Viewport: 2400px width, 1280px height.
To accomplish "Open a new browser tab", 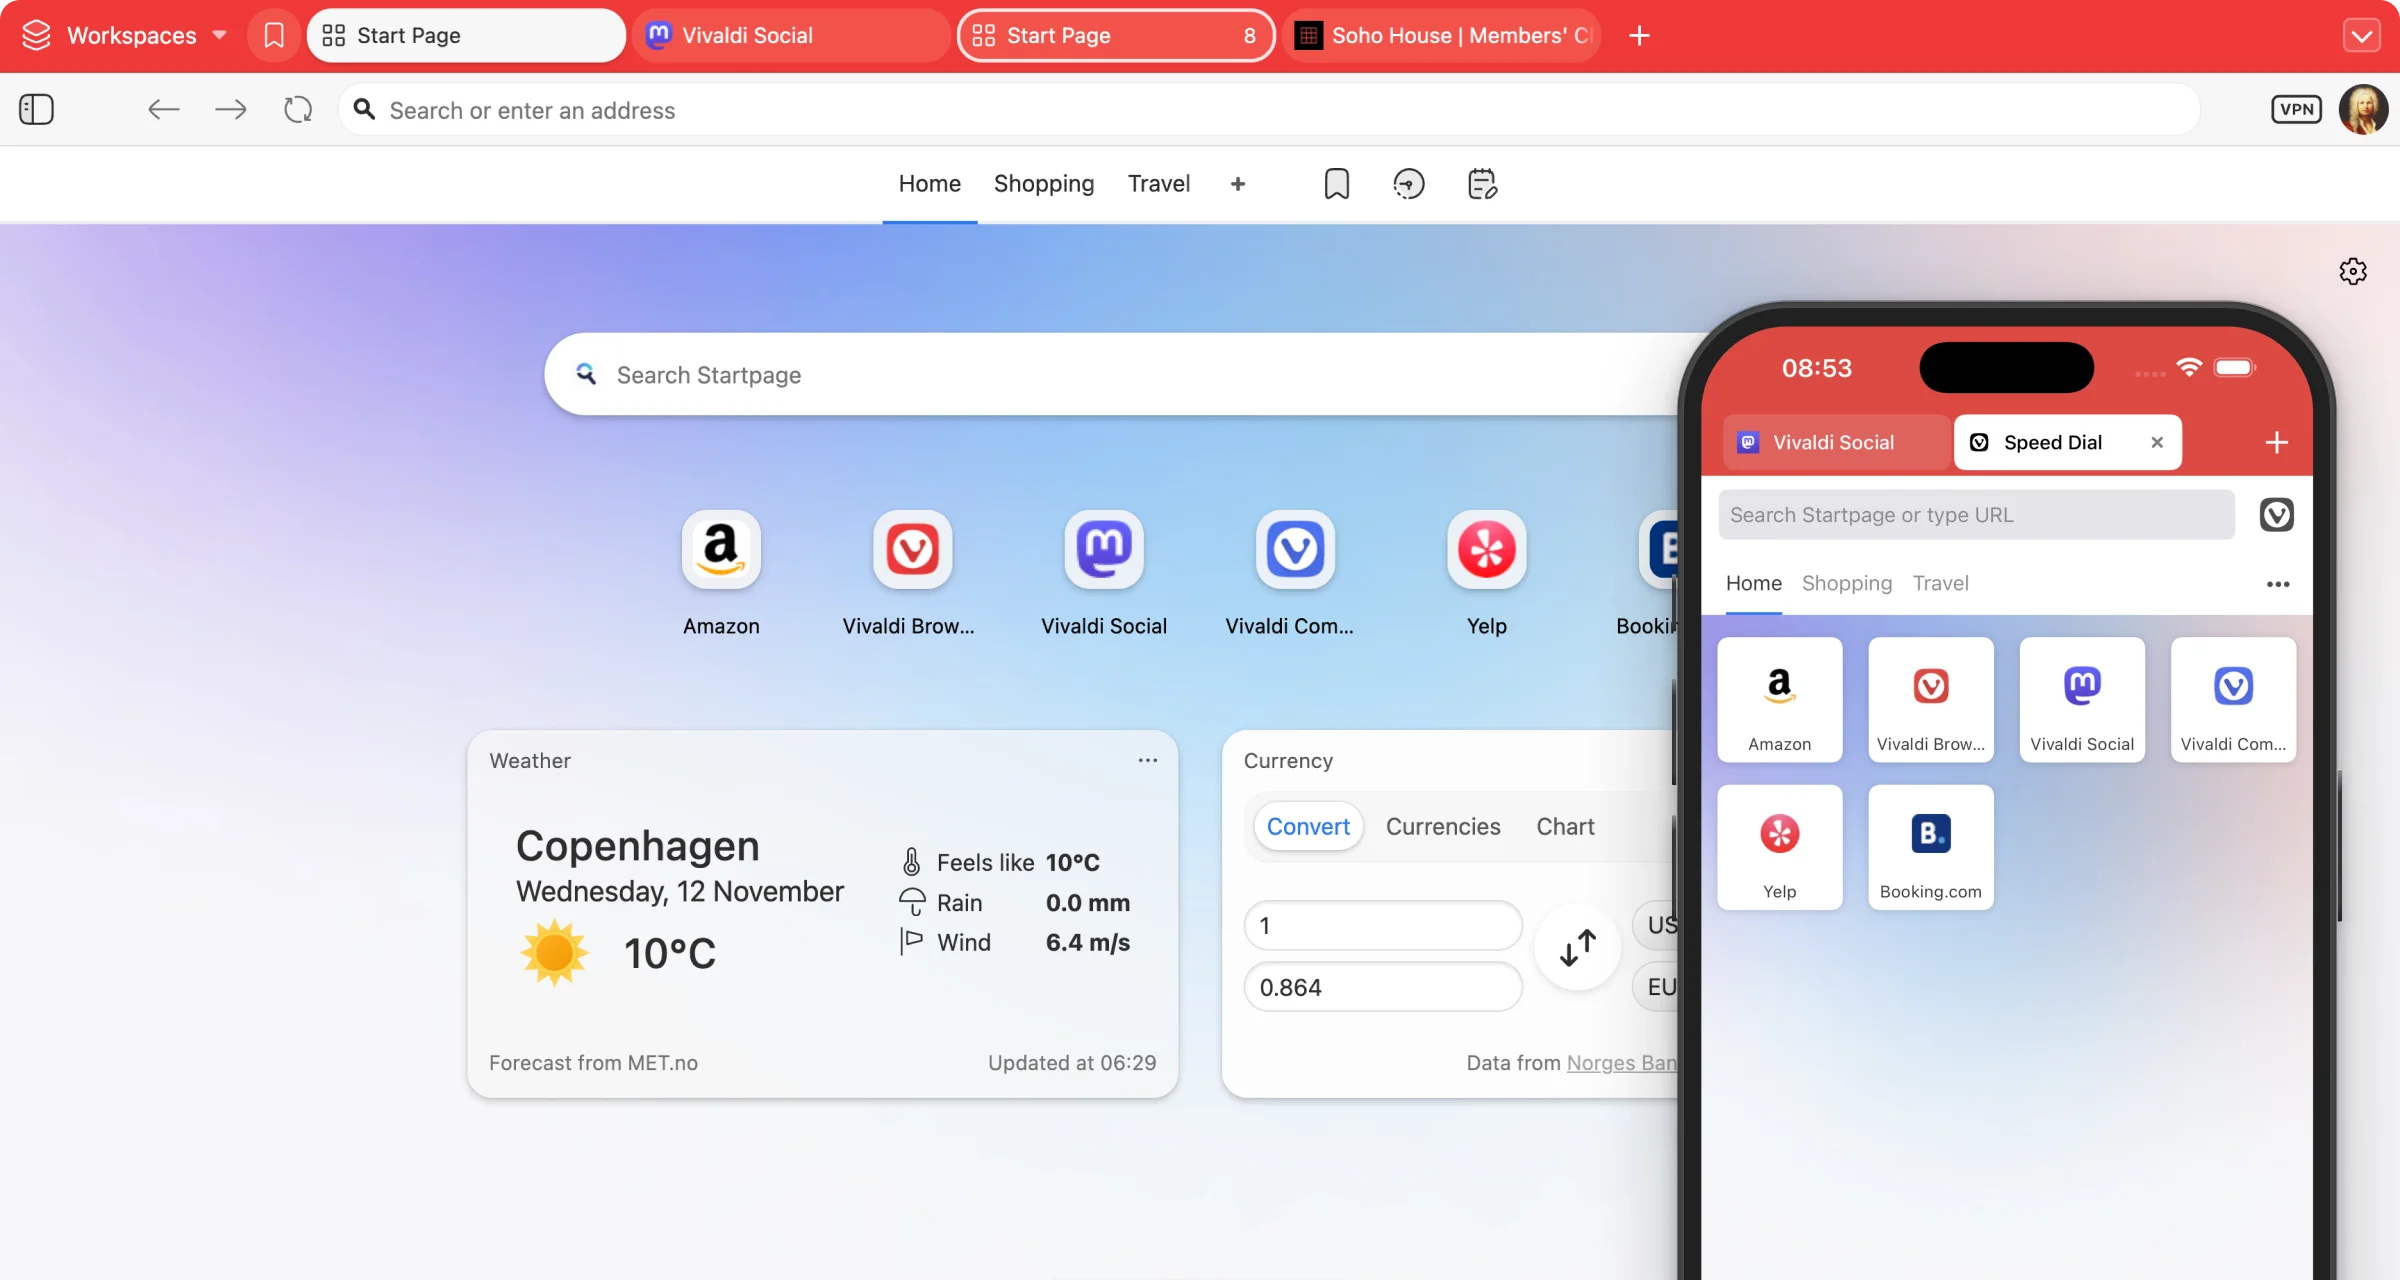I will [1638, 35].
